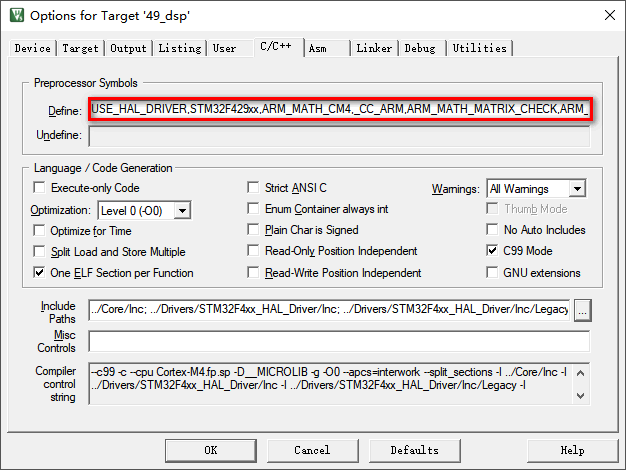
Task: Go to the Target tab
Action: click(81, 48)
